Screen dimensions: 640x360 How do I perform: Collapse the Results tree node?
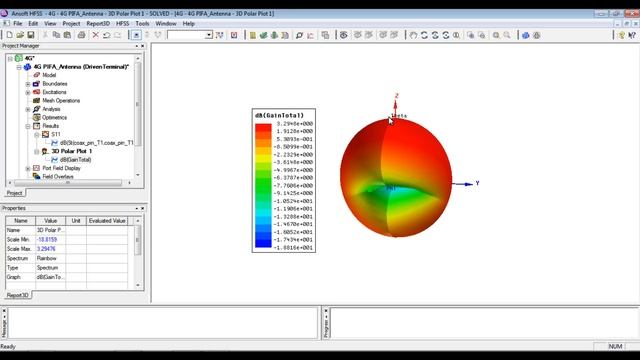pos(28,127)
